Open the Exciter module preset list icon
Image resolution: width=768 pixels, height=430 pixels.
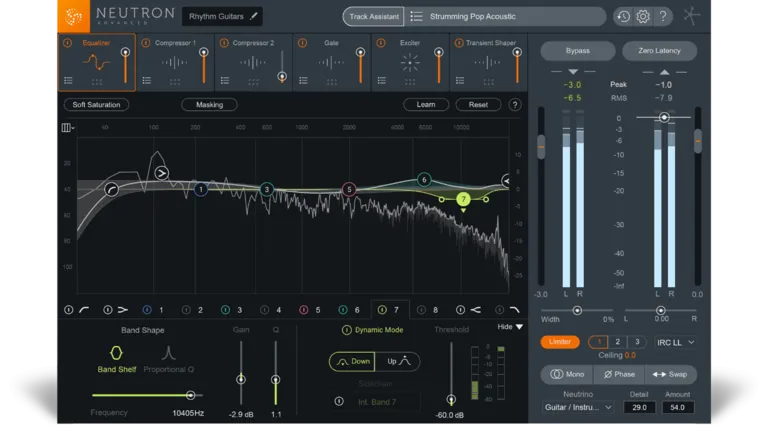click(382, 80)
